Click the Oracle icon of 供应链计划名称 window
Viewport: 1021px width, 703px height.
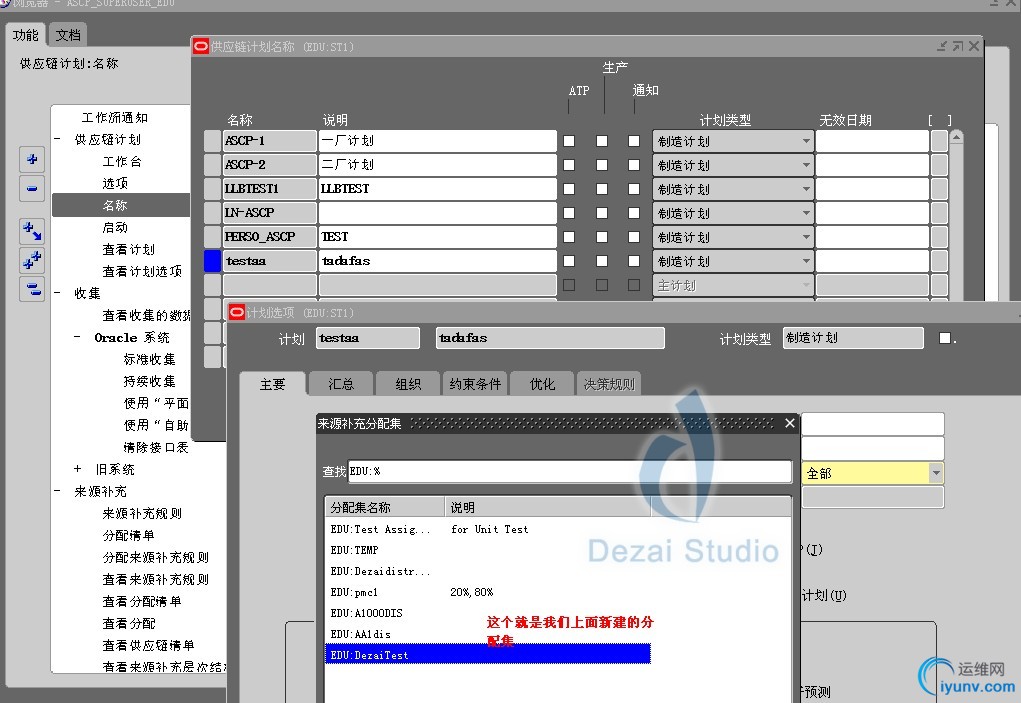(201, 46)
